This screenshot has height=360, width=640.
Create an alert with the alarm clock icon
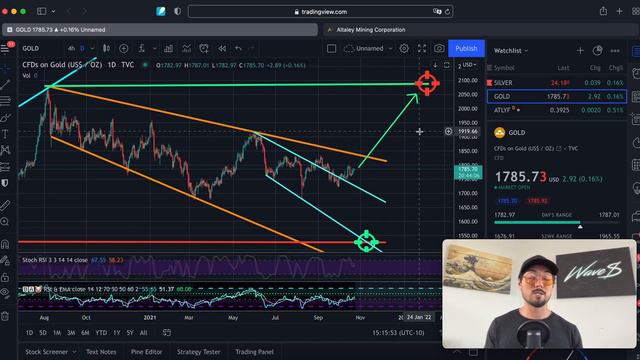[x=204, y=49]
